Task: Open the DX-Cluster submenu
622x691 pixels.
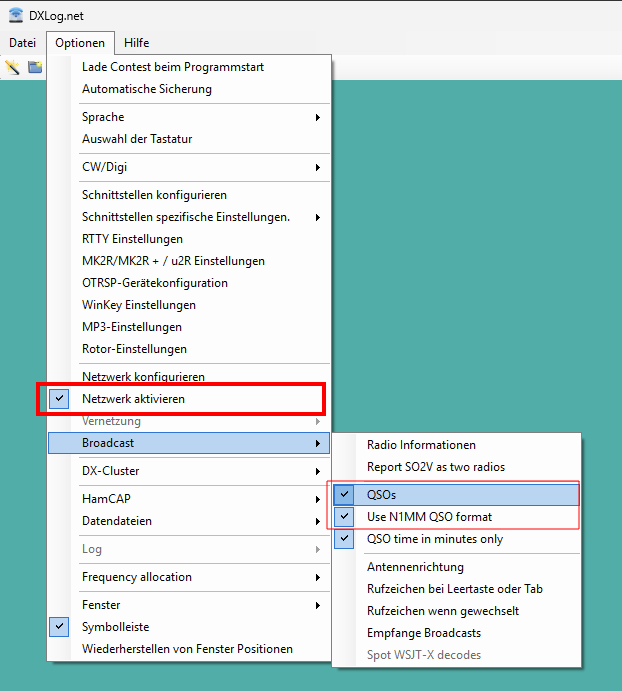Action: tap(110, 471)
